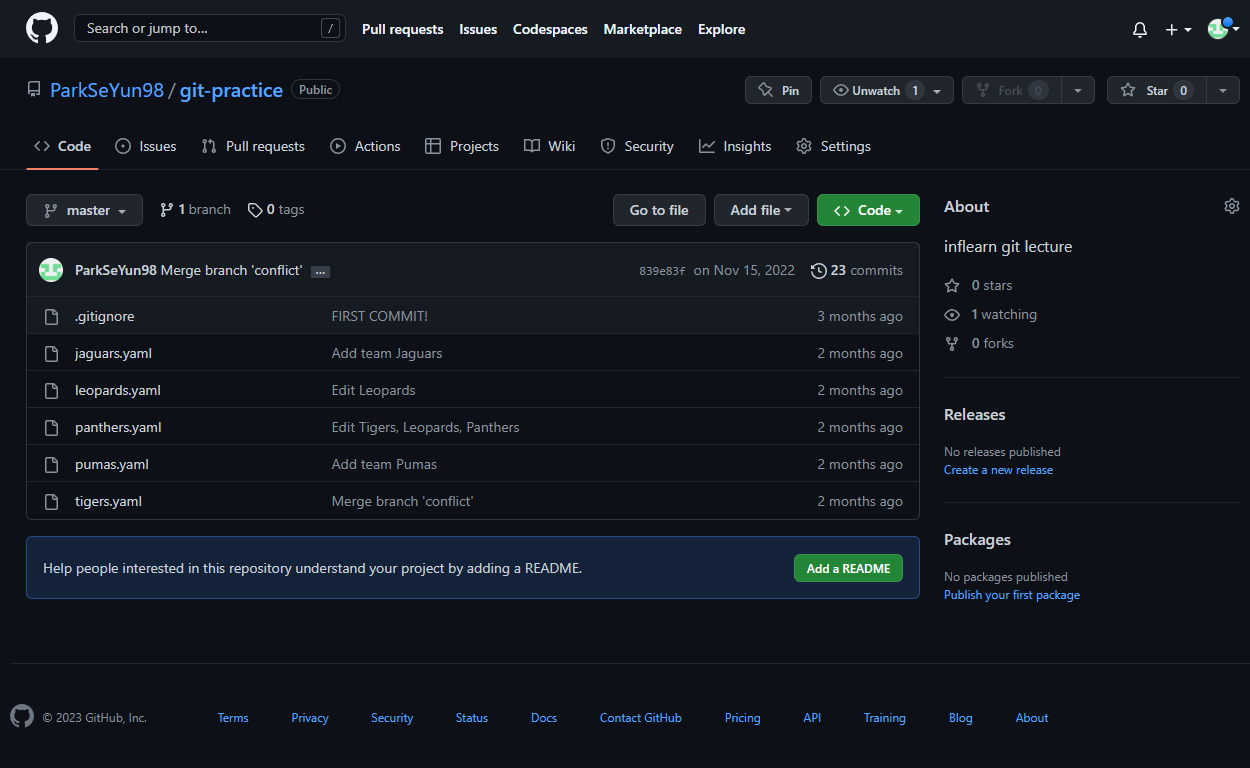The height and width of the screenshot is (768, 1250).
Task: Click Issues in top navigation
Action: [x=478, y=29]
